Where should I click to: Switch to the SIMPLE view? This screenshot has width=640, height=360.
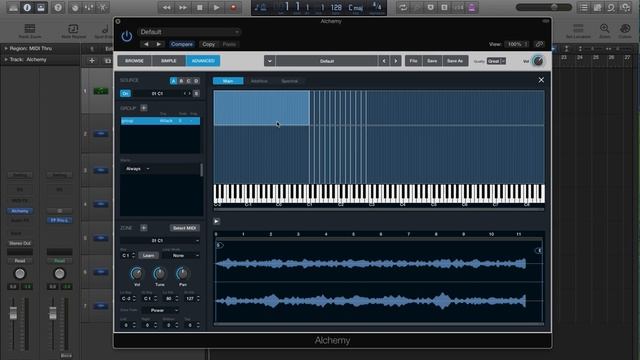click(x=169, y=61)
